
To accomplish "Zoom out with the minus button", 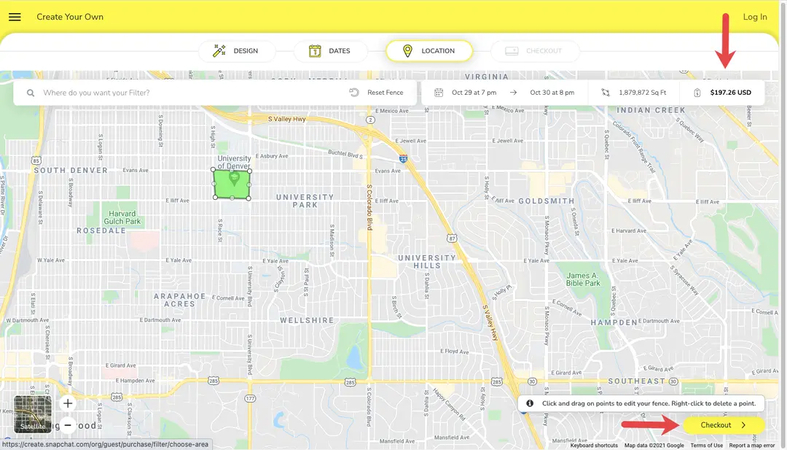I will [x=68, y=425].
